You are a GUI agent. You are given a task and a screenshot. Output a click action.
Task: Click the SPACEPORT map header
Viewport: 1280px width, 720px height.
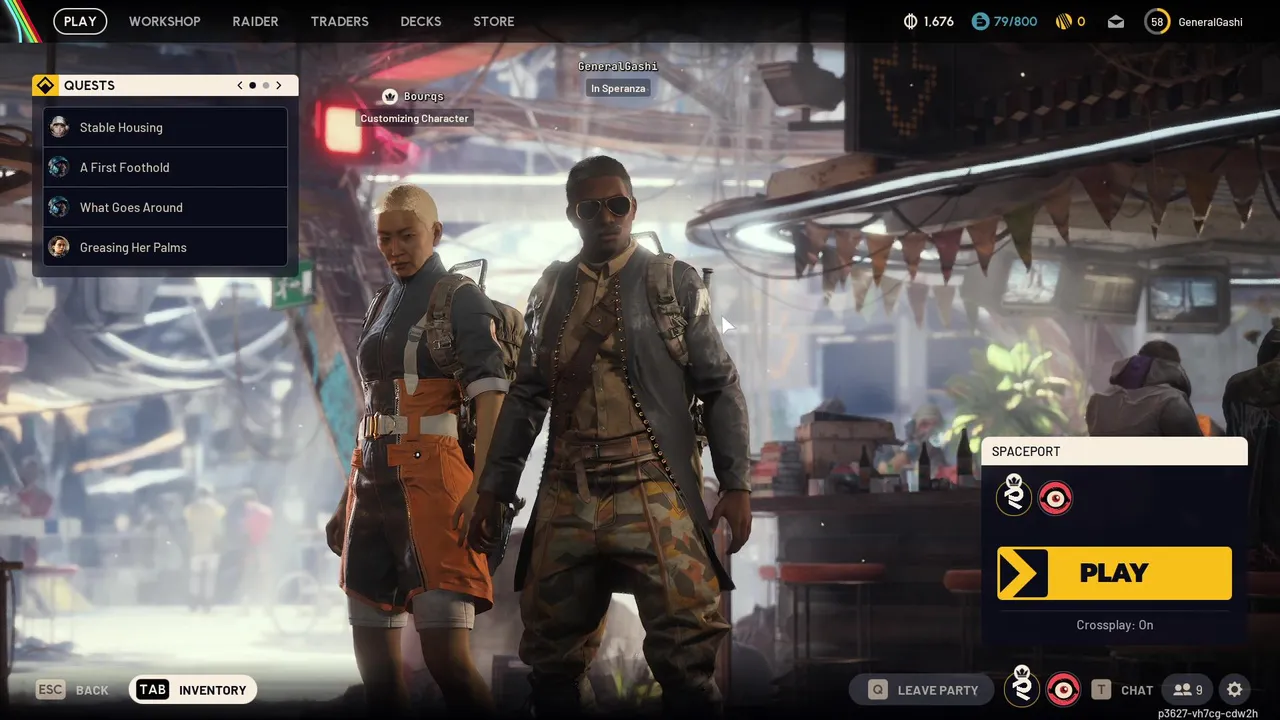[x=1114, y=451]
